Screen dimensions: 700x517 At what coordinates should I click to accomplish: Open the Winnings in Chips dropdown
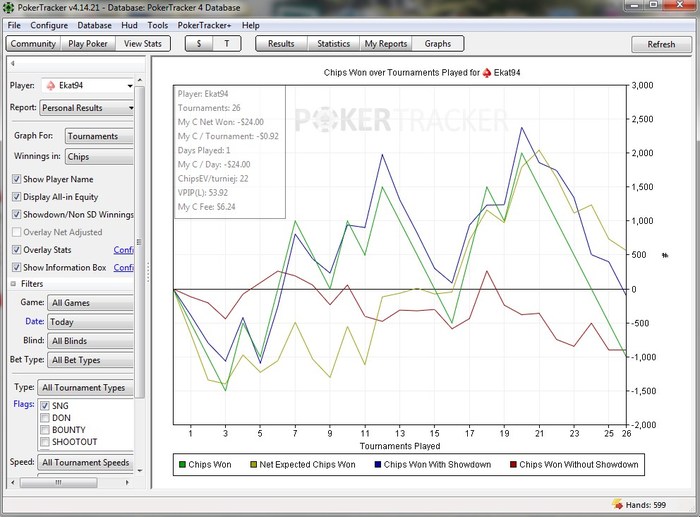tap(99, 157)
